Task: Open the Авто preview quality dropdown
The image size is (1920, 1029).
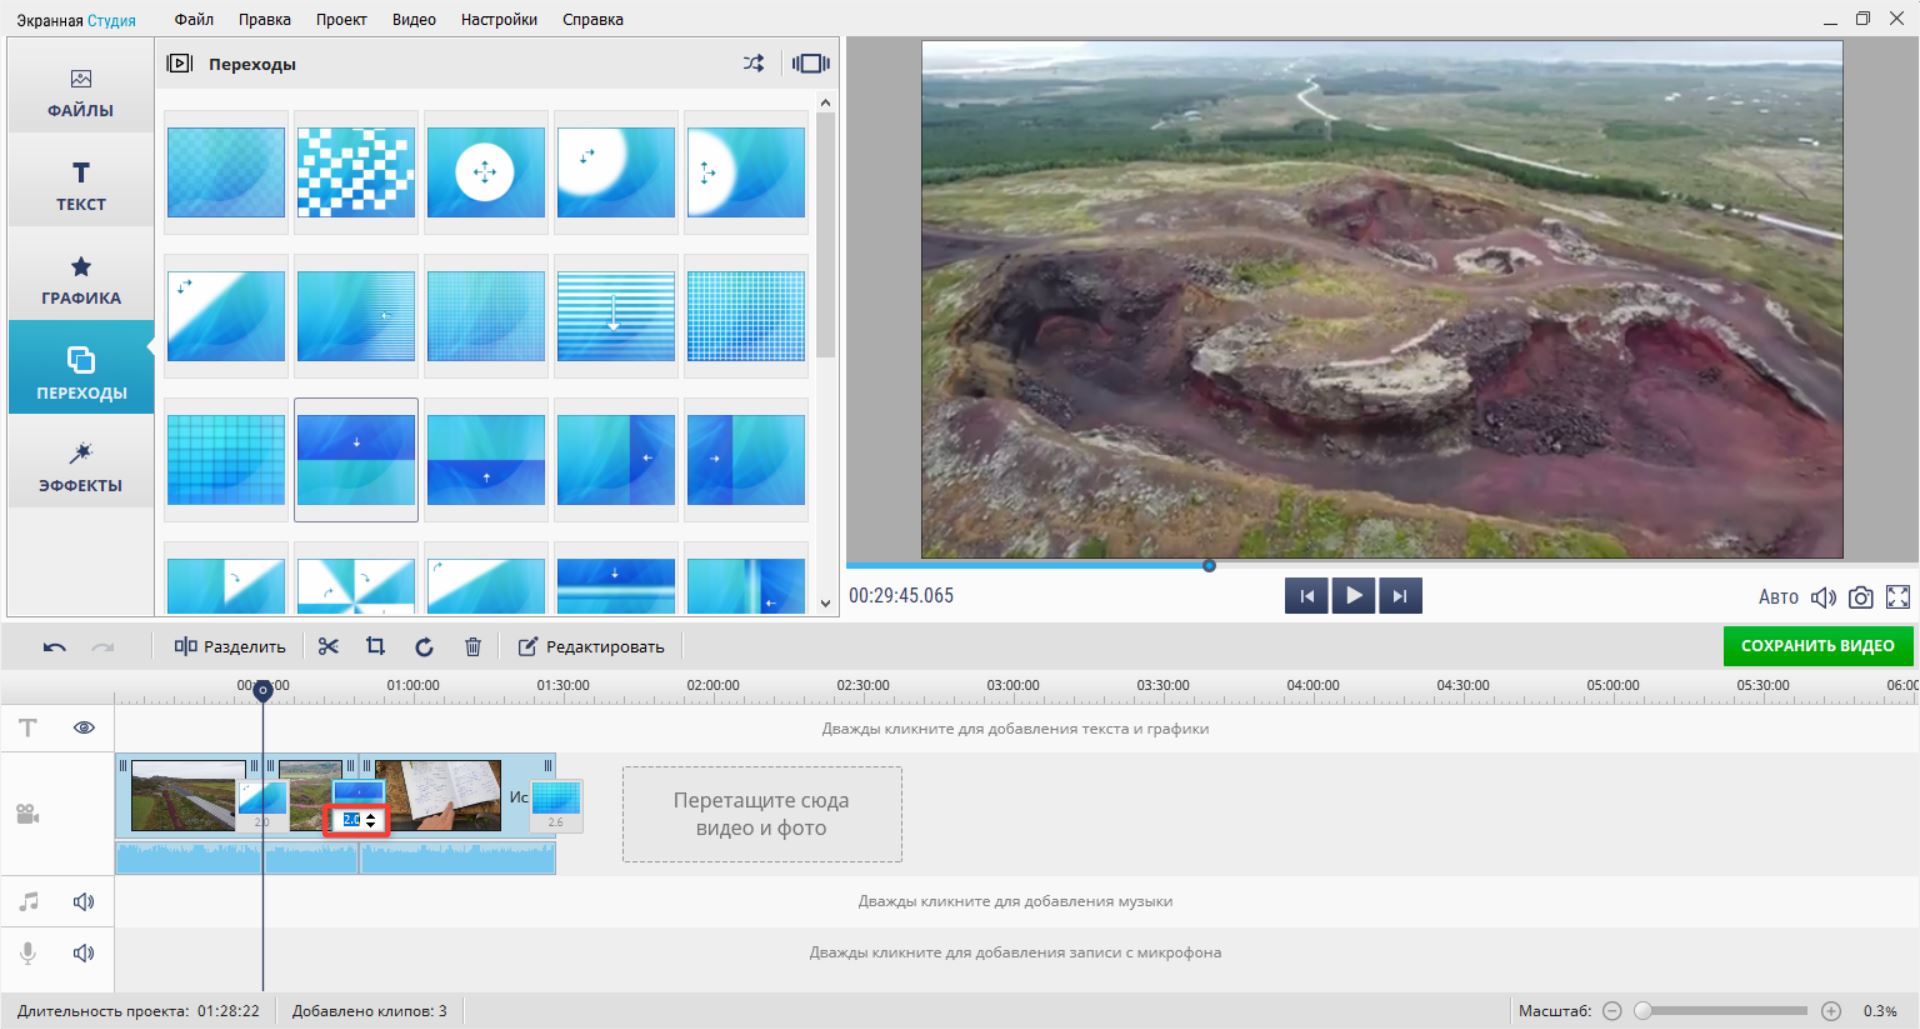Action: [1777, 597]
